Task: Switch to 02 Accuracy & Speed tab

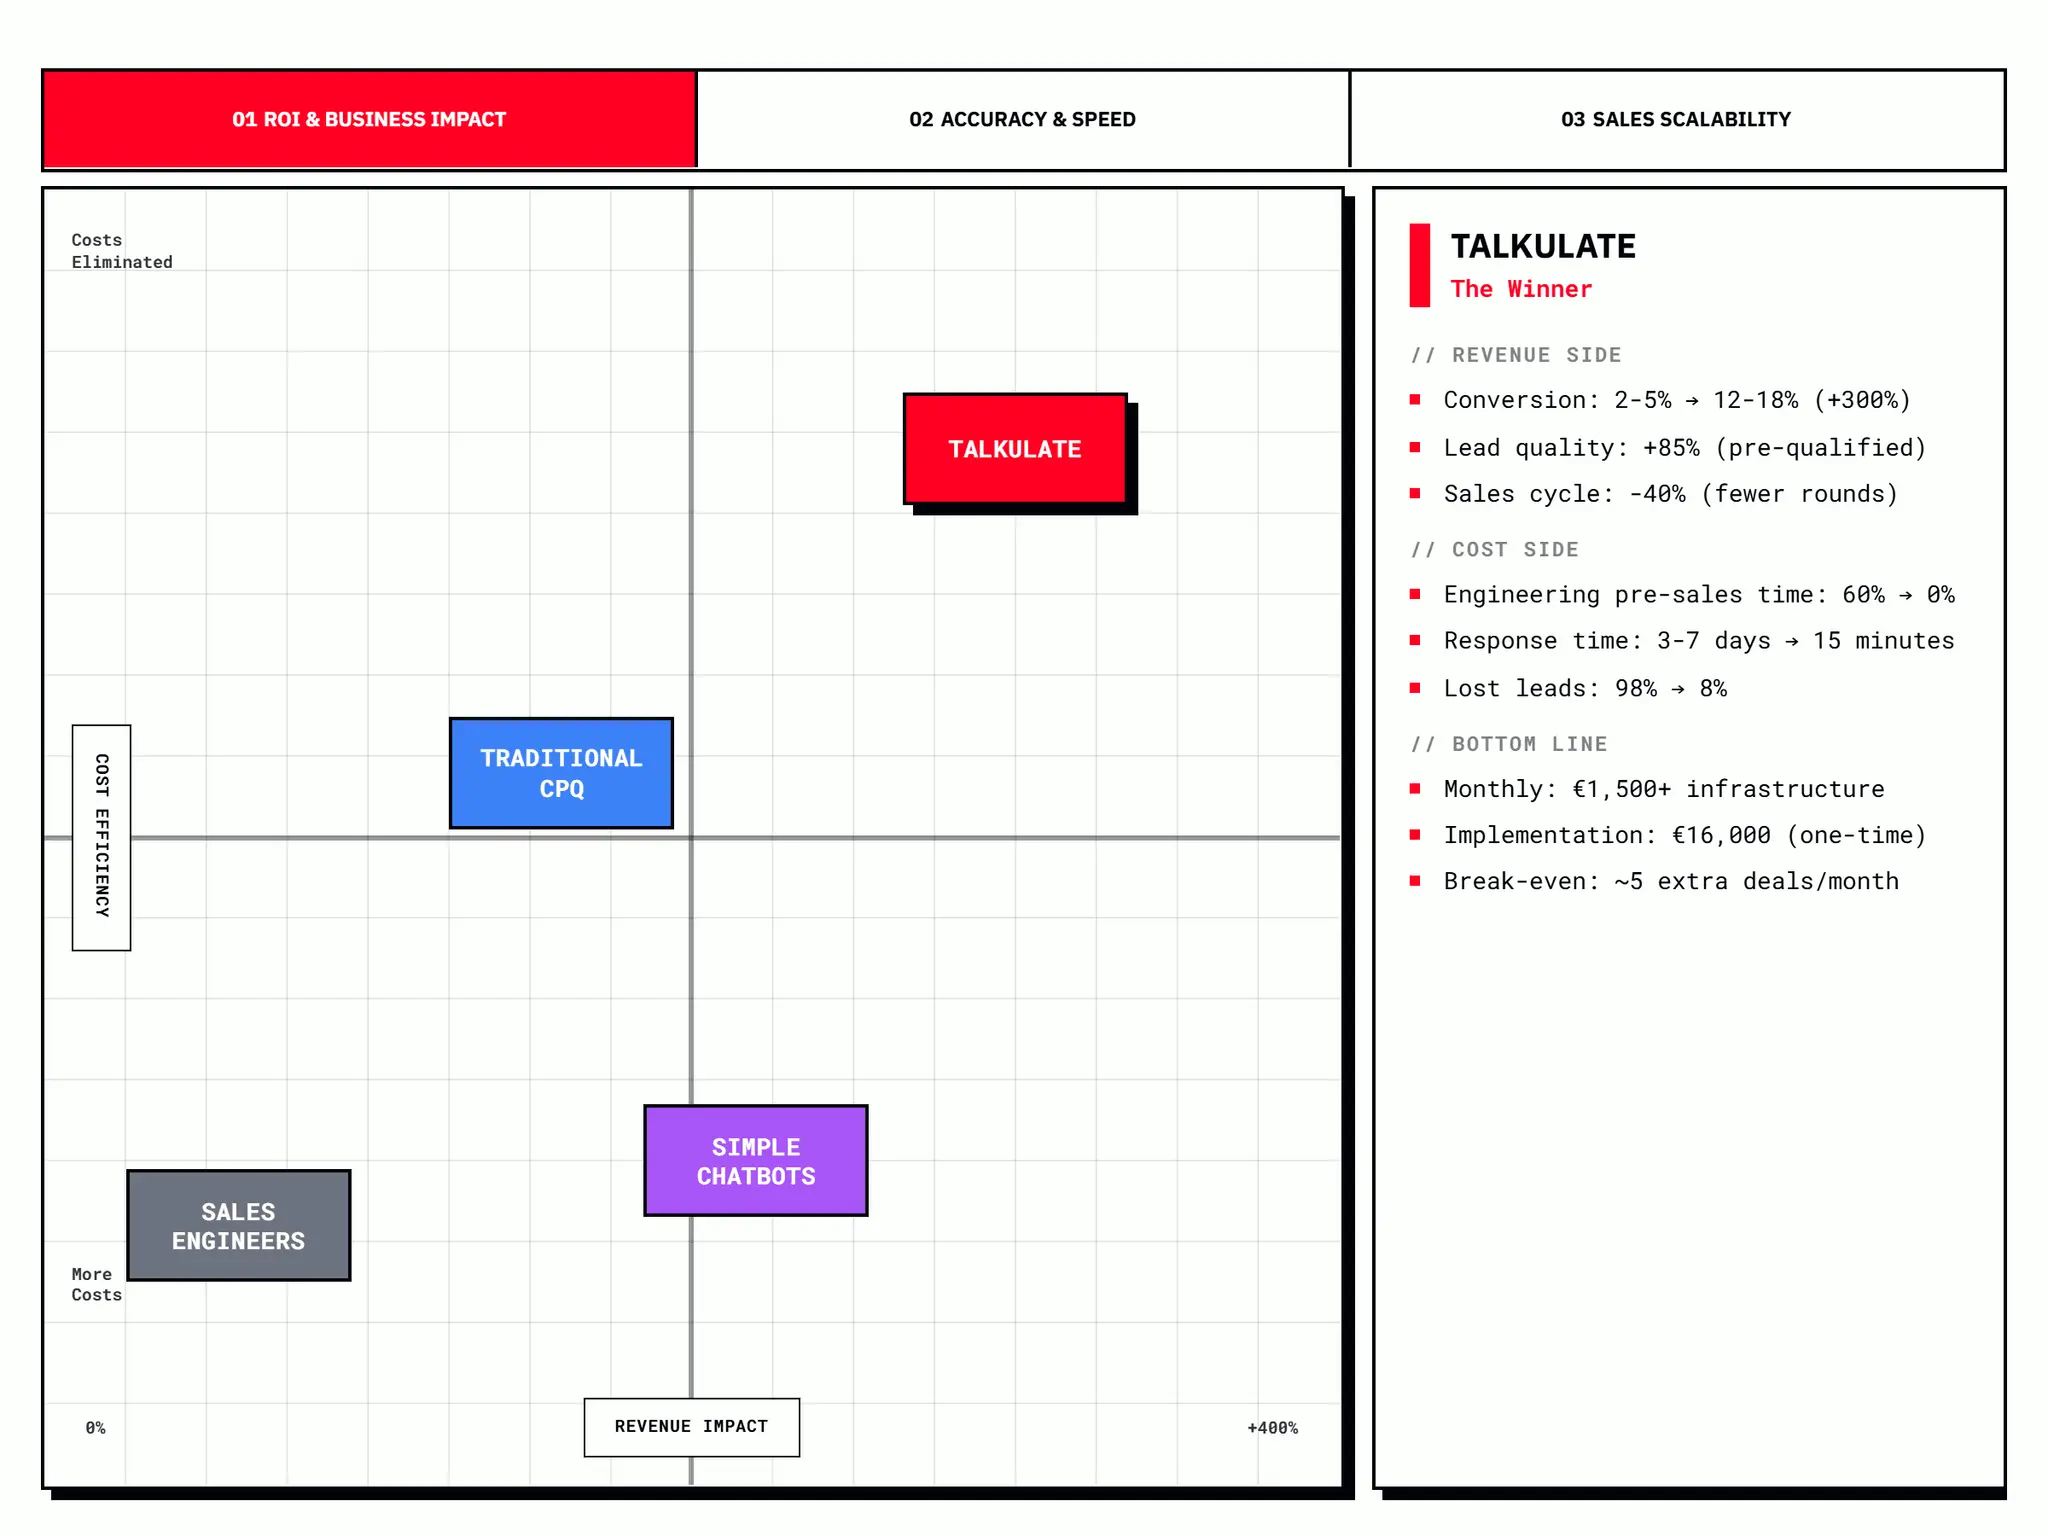Action: pos(1022,119)
